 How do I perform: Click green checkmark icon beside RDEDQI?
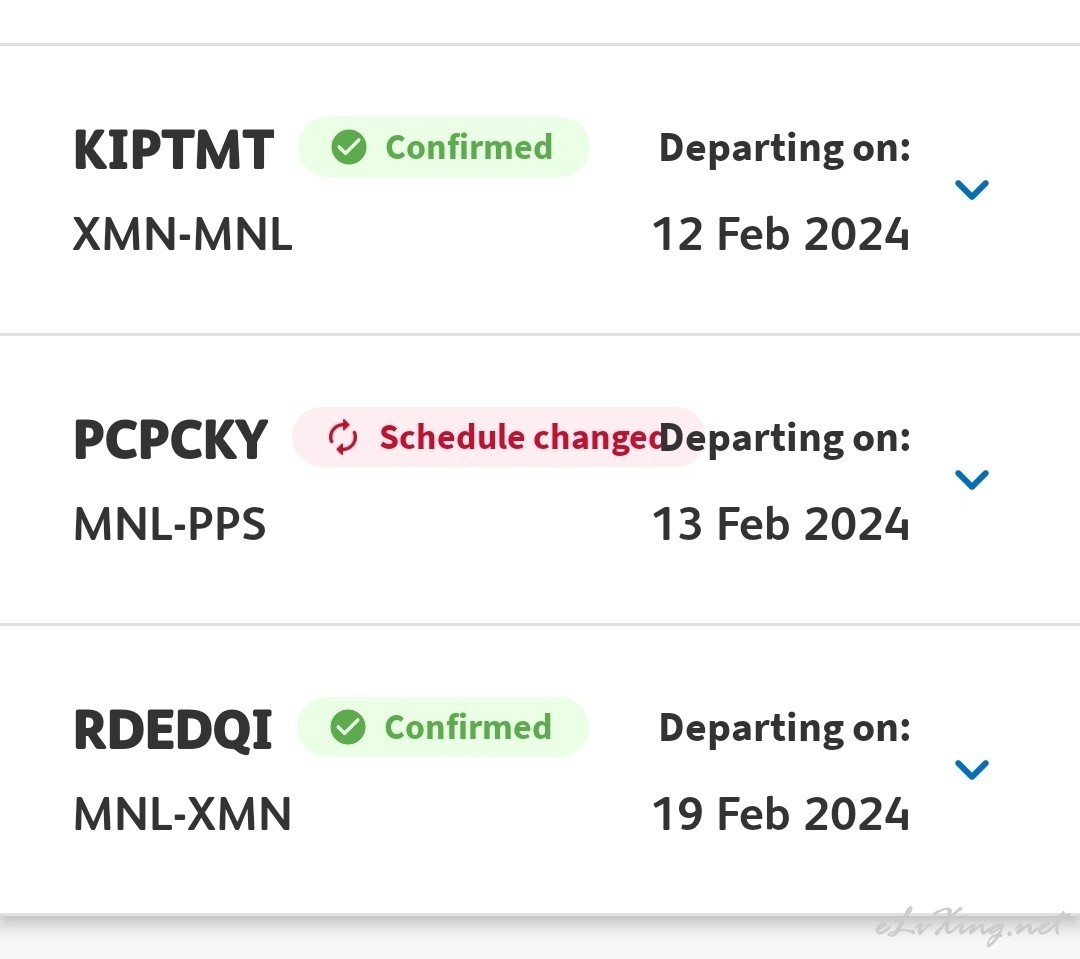pyautogui.click(x=348, y=728)
